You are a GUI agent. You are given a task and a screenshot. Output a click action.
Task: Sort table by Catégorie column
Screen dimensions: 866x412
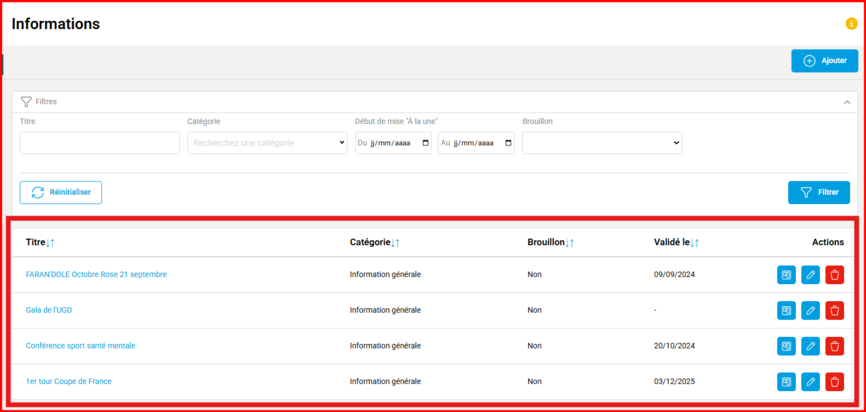[x=395, y=243]
